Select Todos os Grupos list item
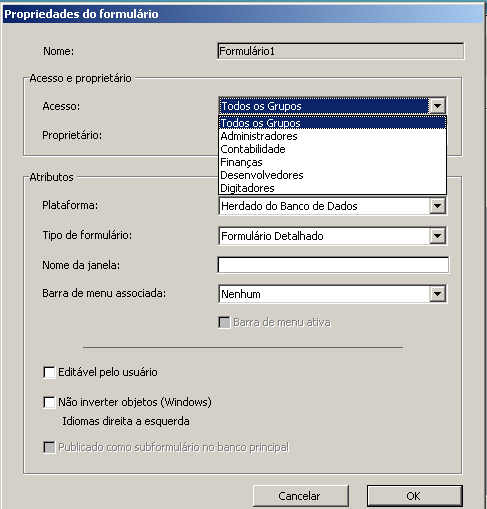The image size is (487, 509). [332, 123]
